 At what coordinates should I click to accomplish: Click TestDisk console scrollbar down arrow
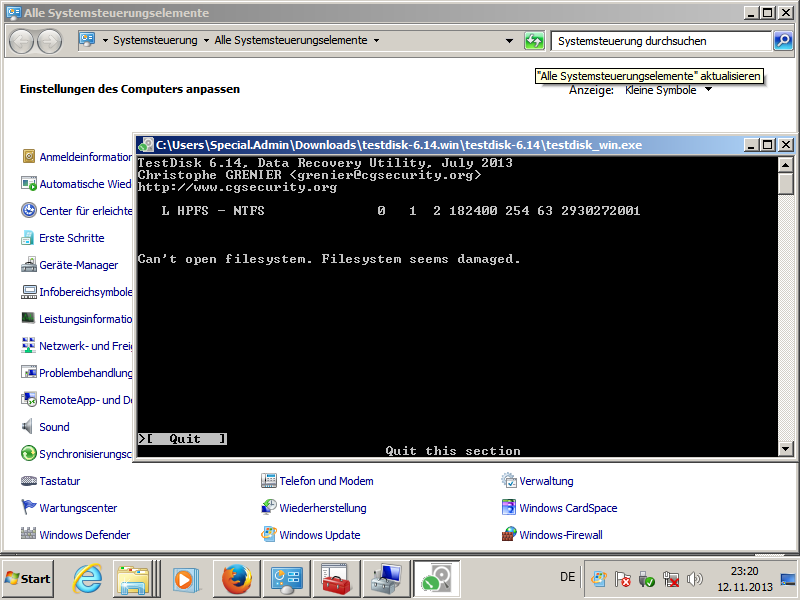tap(785, 449)
